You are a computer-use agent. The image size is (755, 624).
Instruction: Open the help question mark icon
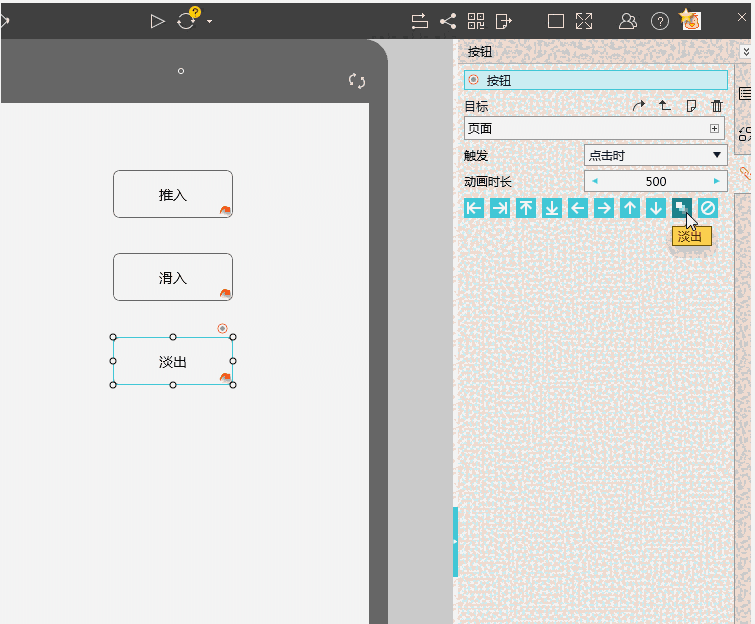point(660,21)
